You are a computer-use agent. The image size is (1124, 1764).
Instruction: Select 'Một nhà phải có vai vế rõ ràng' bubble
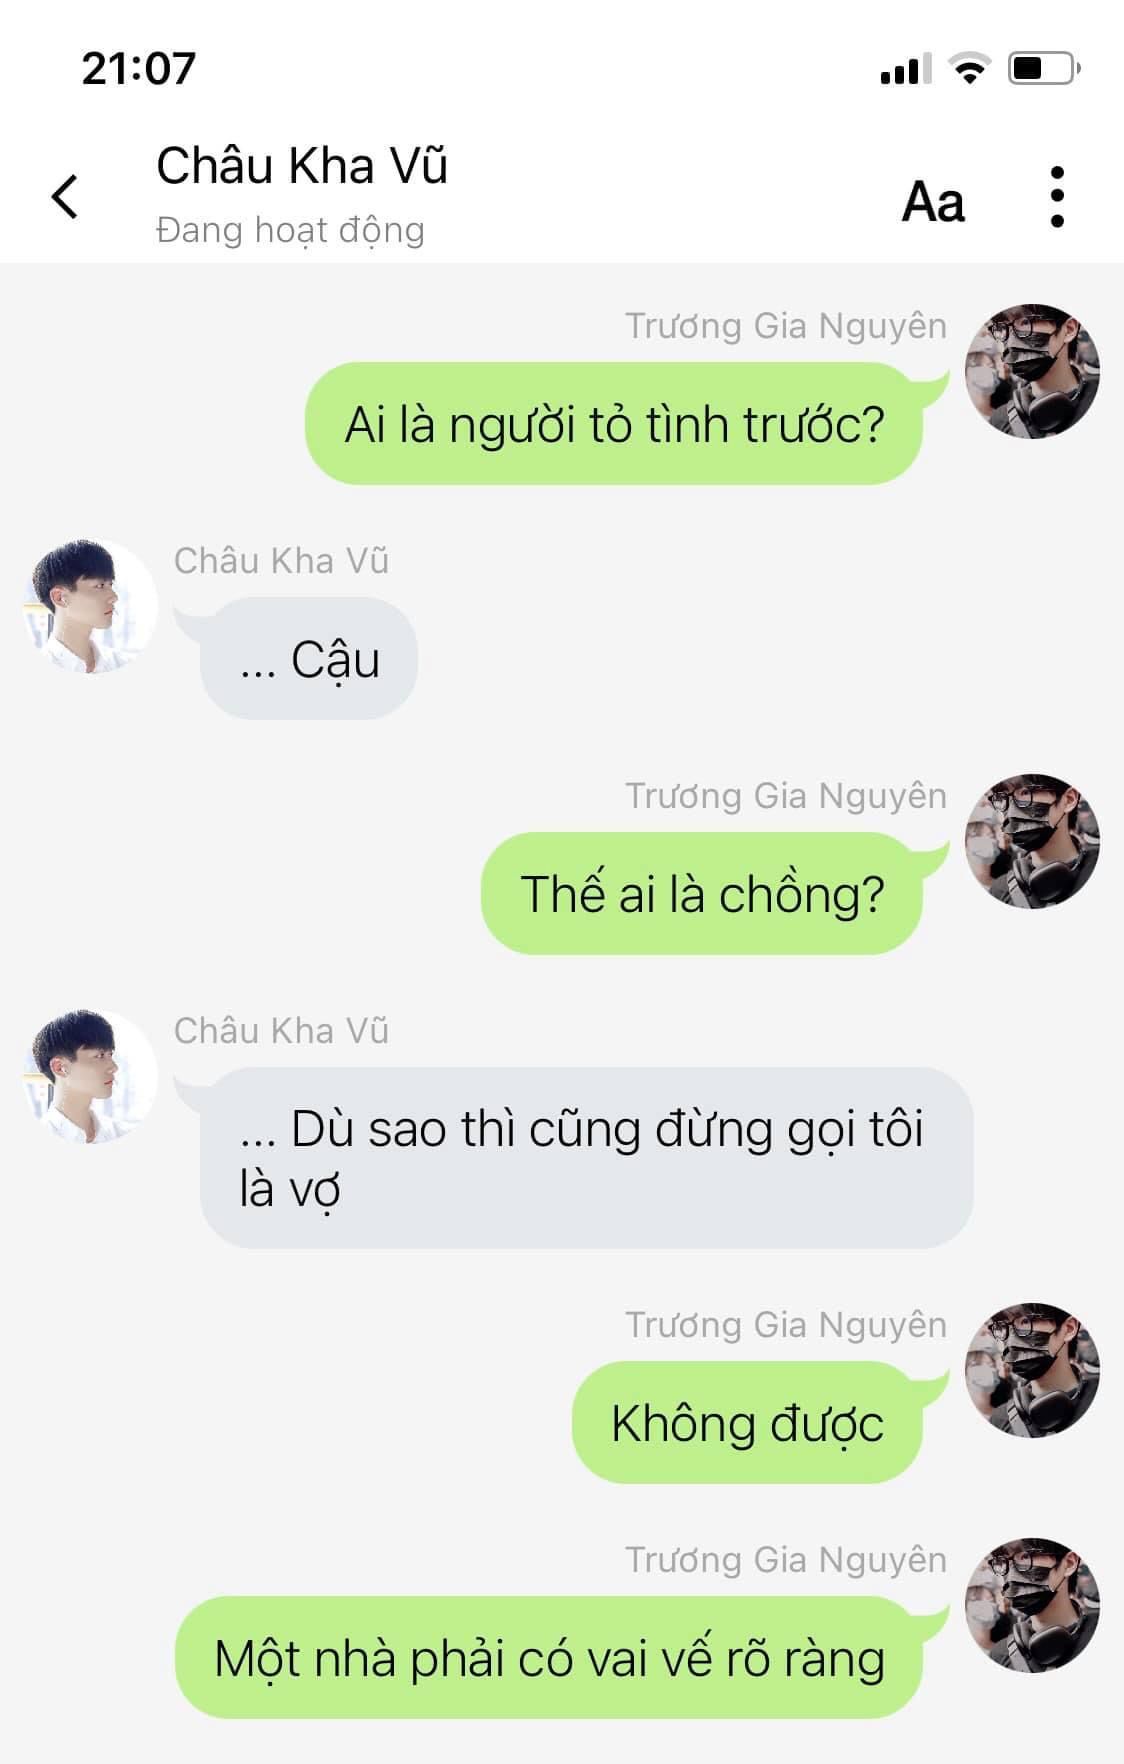(x=548, y=1657)
